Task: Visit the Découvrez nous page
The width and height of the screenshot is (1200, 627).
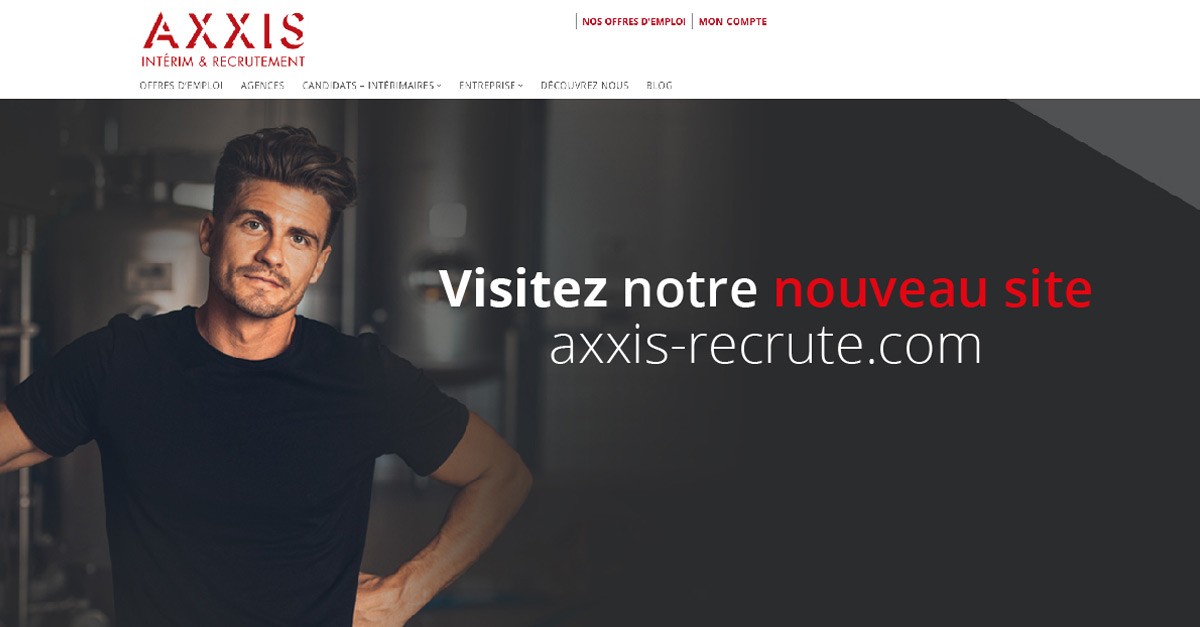Action: (x=584, y=86)
